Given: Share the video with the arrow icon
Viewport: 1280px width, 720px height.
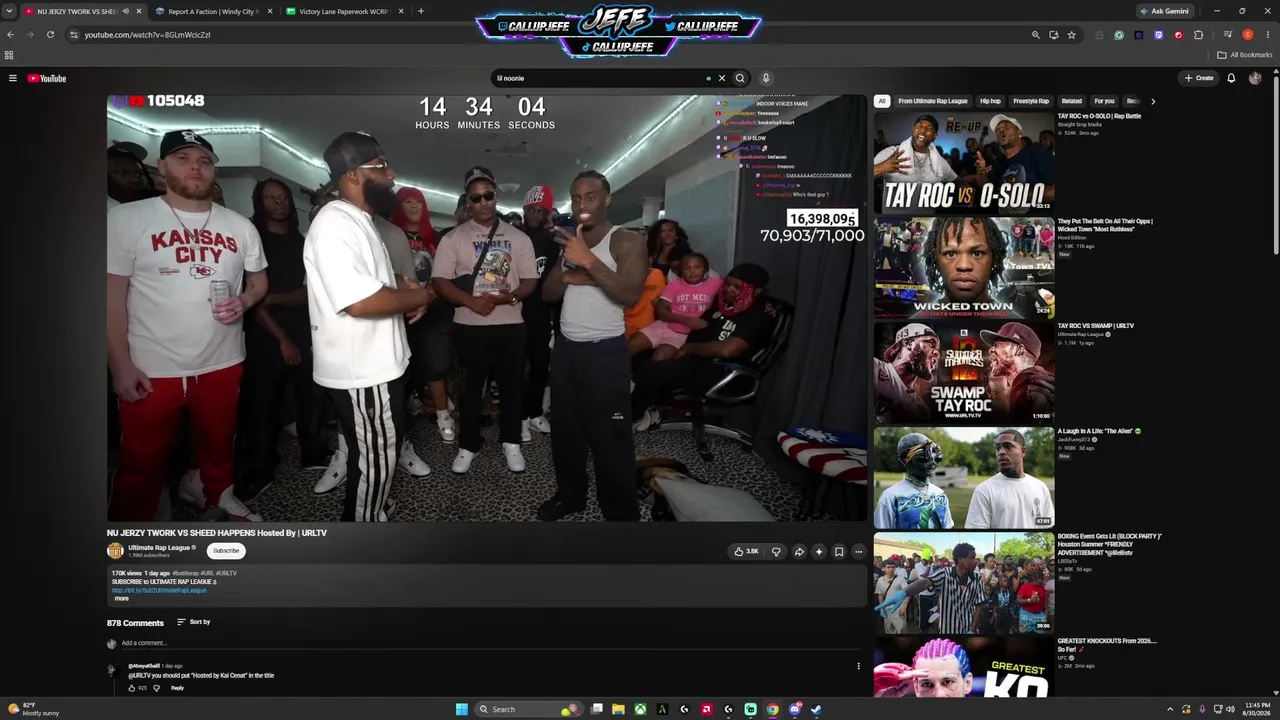Looking at the screenshot, I should click(799, 551).
